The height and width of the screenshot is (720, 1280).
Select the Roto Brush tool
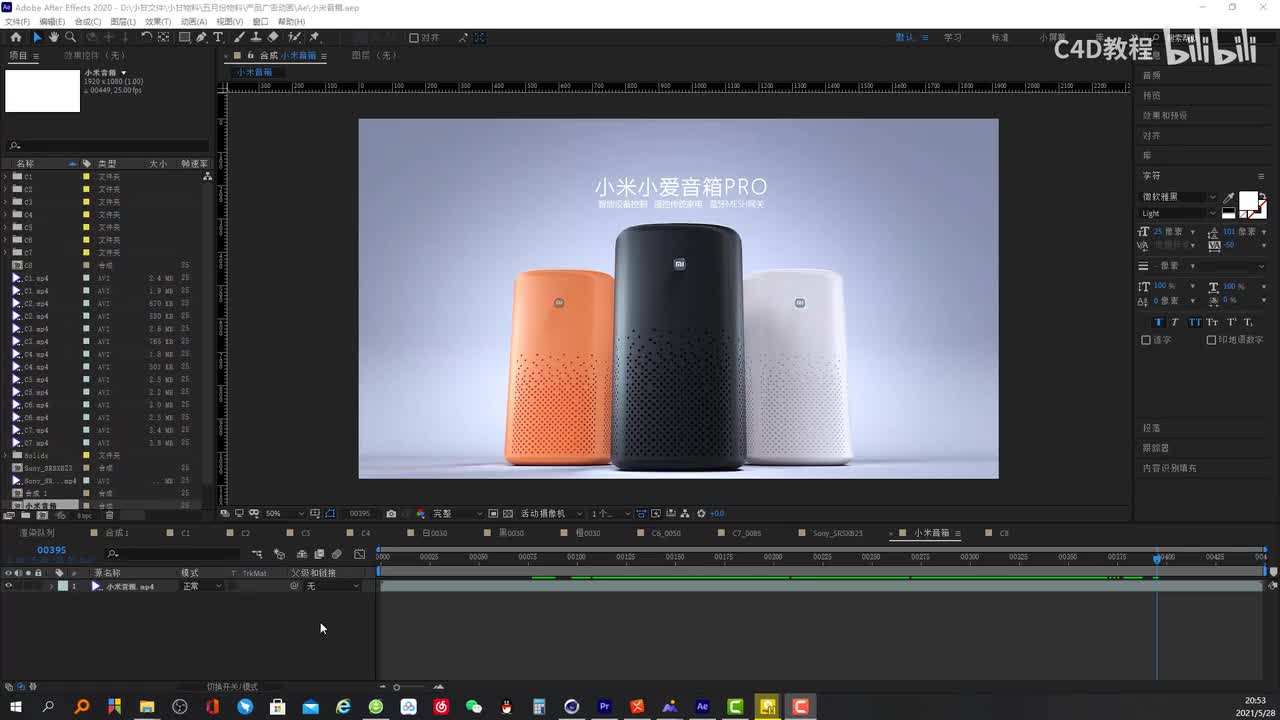coord(295,37)
